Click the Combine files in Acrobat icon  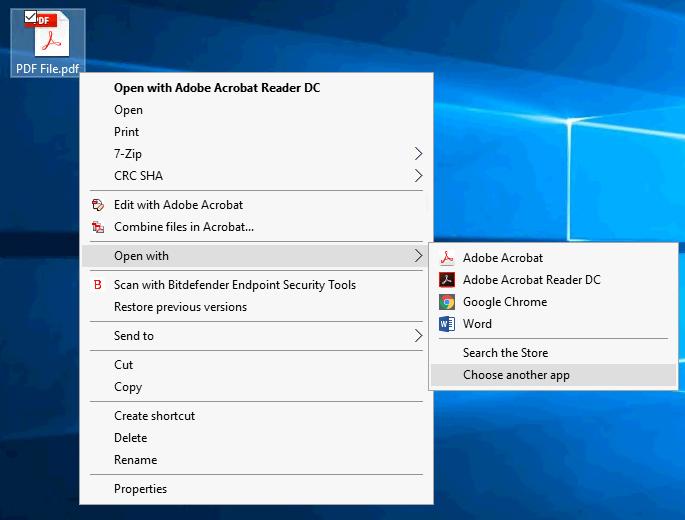coord(98,227)
